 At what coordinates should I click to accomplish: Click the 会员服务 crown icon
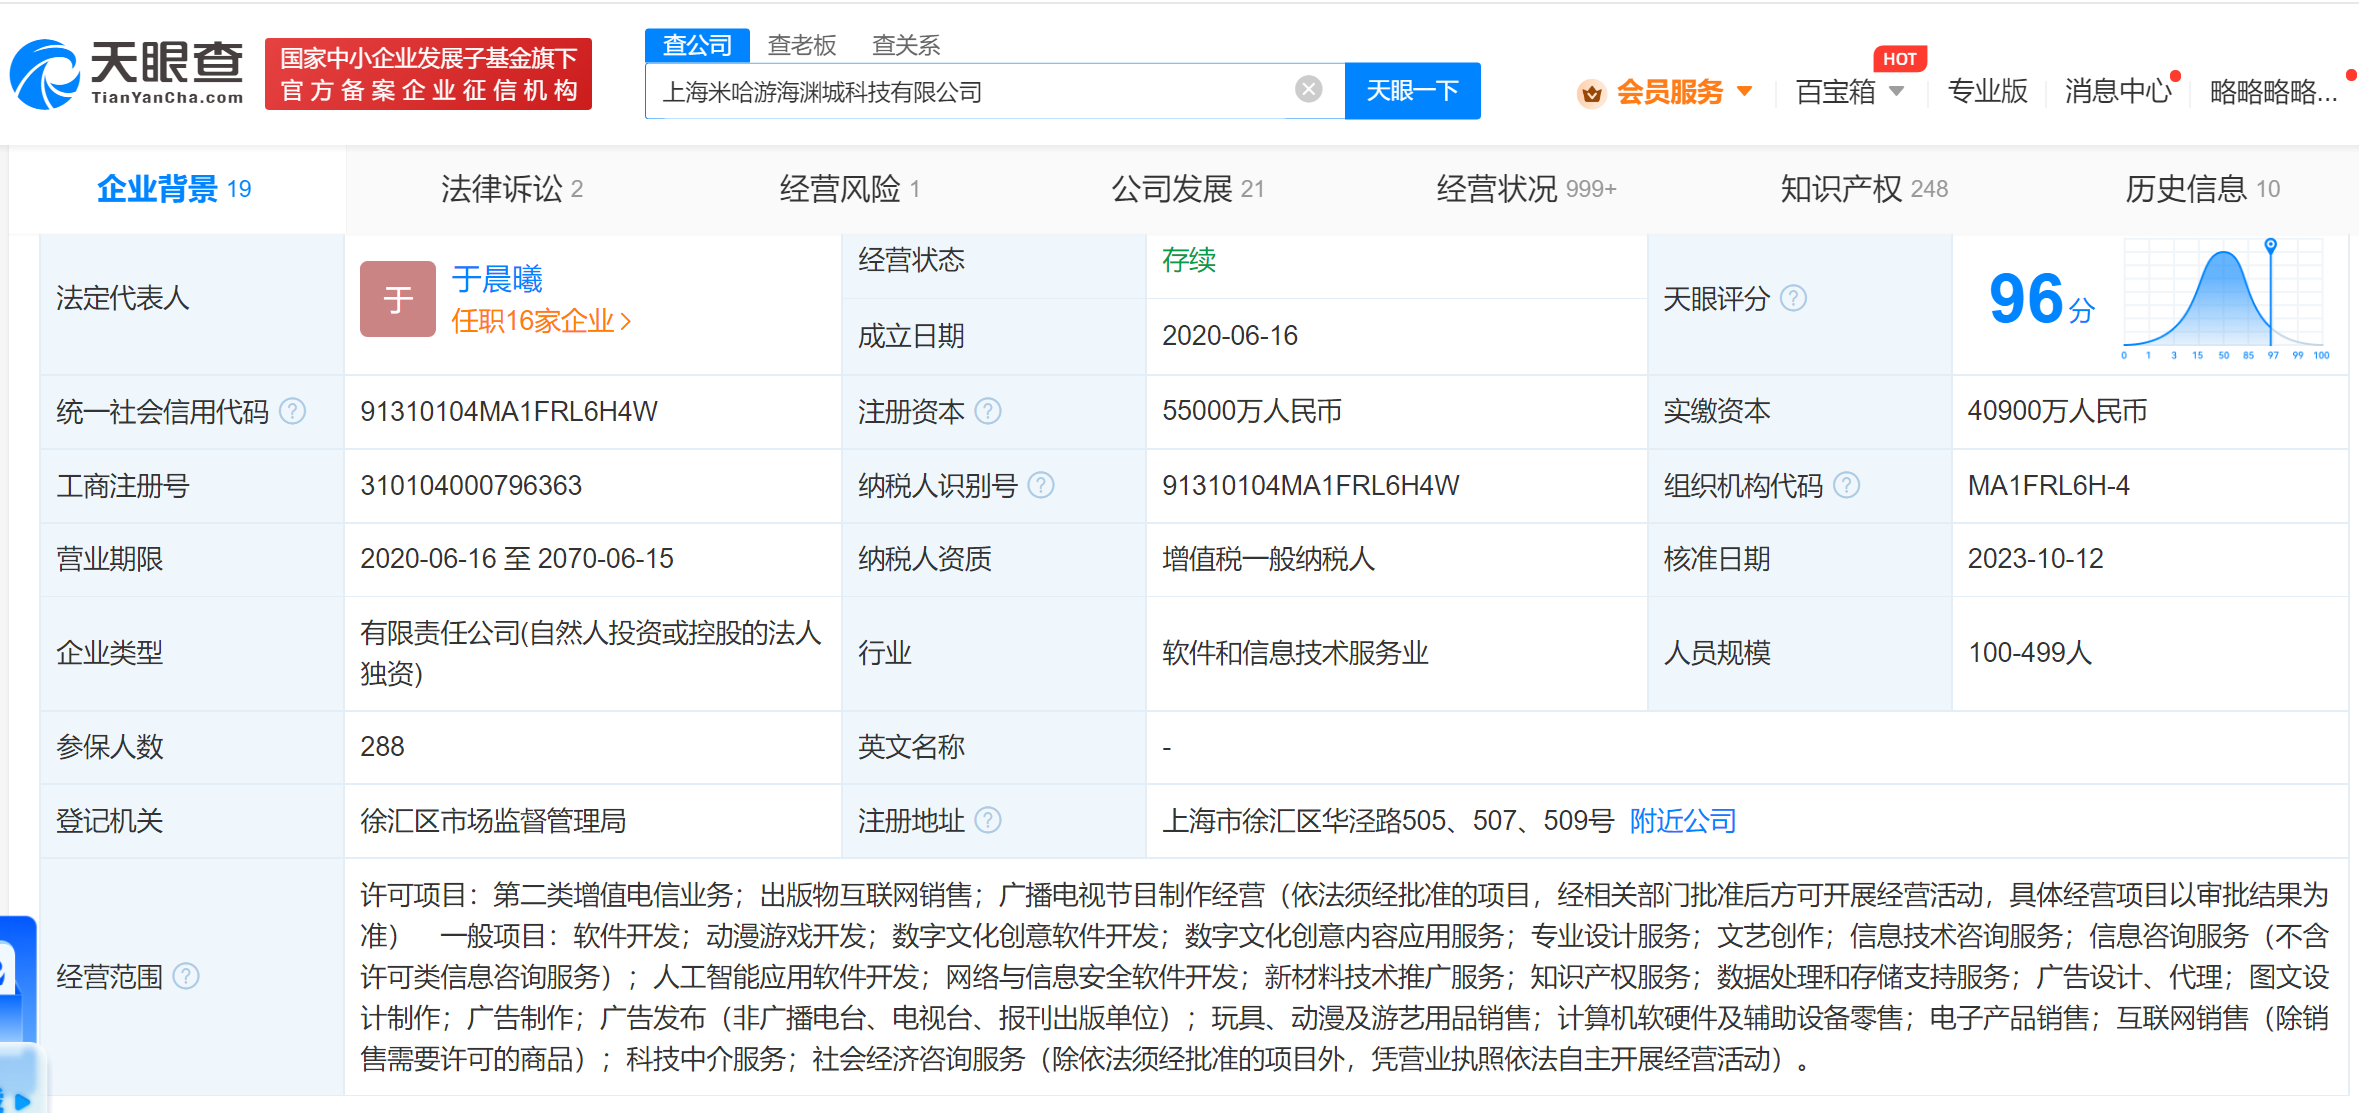[x=1591, y=93]
